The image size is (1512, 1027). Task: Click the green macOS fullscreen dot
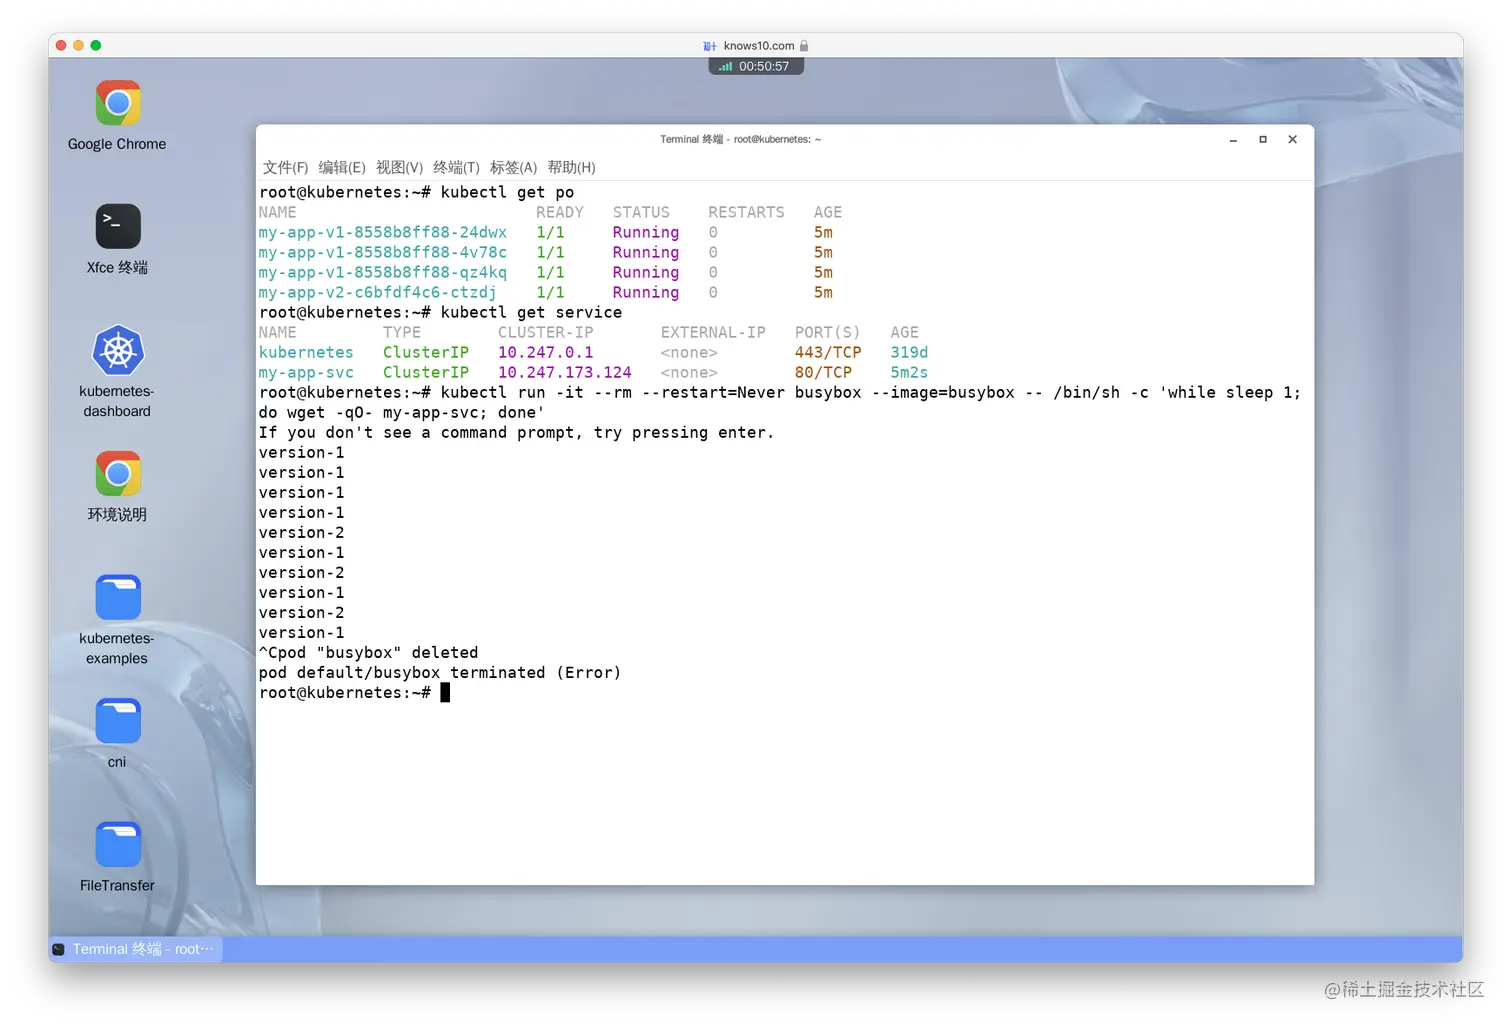96,45
